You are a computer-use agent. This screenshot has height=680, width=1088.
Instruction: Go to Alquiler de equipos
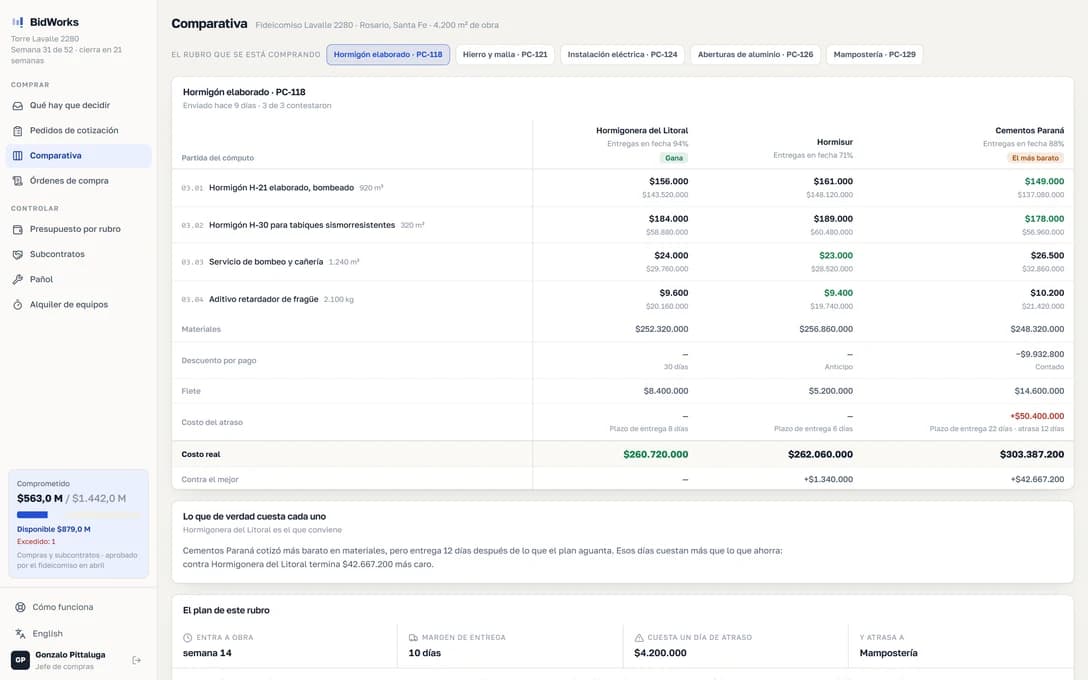point(78,305)
